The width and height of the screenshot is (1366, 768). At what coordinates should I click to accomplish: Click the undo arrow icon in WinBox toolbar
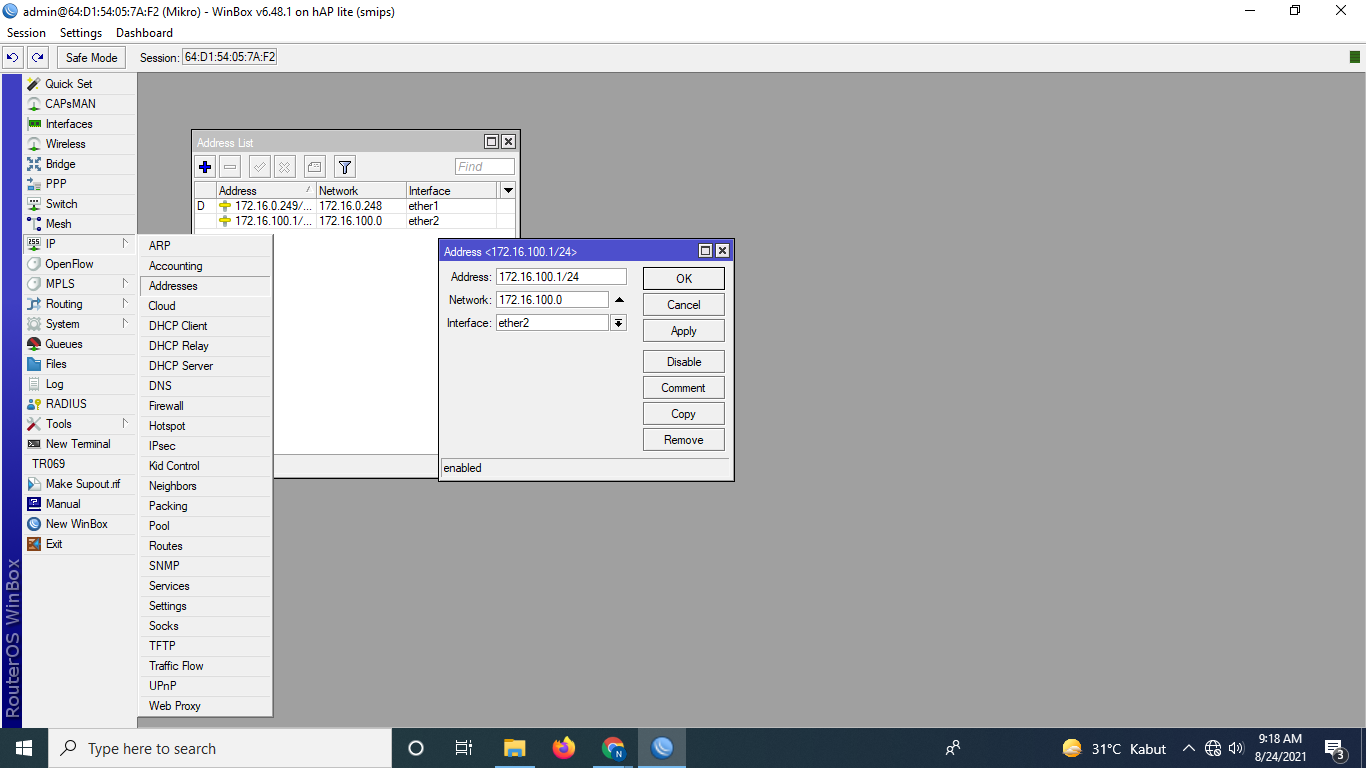point(13,58)
